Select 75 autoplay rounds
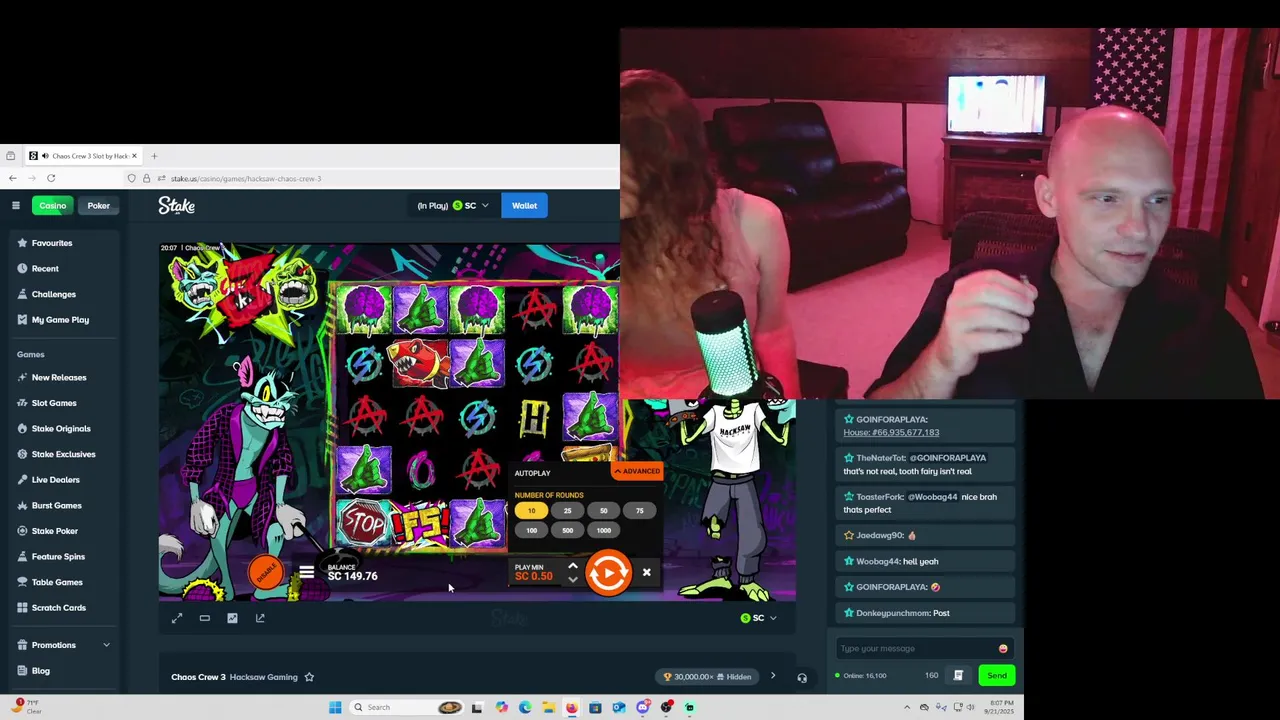This screenshot has height=720, width=1280. point(639,511)
